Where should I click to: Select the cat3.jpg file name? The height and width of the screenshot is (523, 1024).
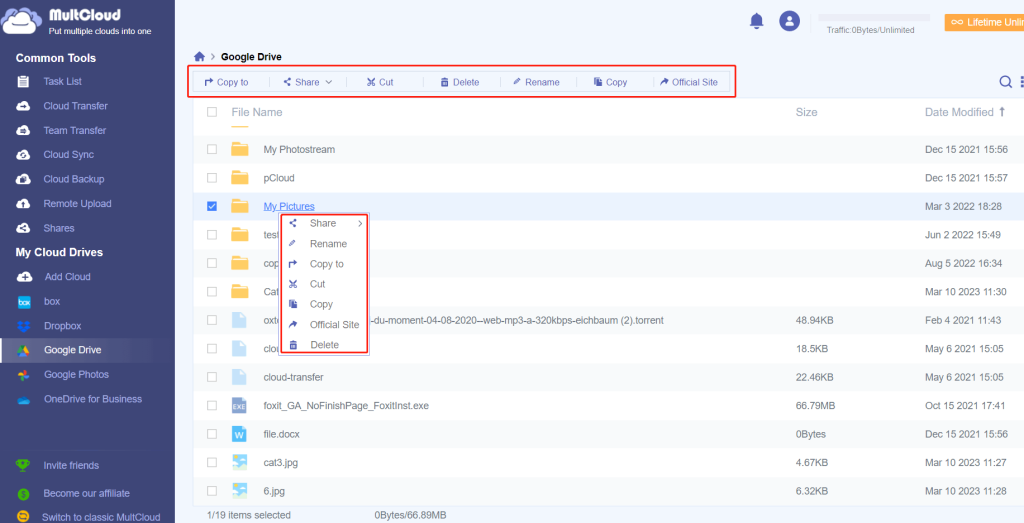coord(281,462)
